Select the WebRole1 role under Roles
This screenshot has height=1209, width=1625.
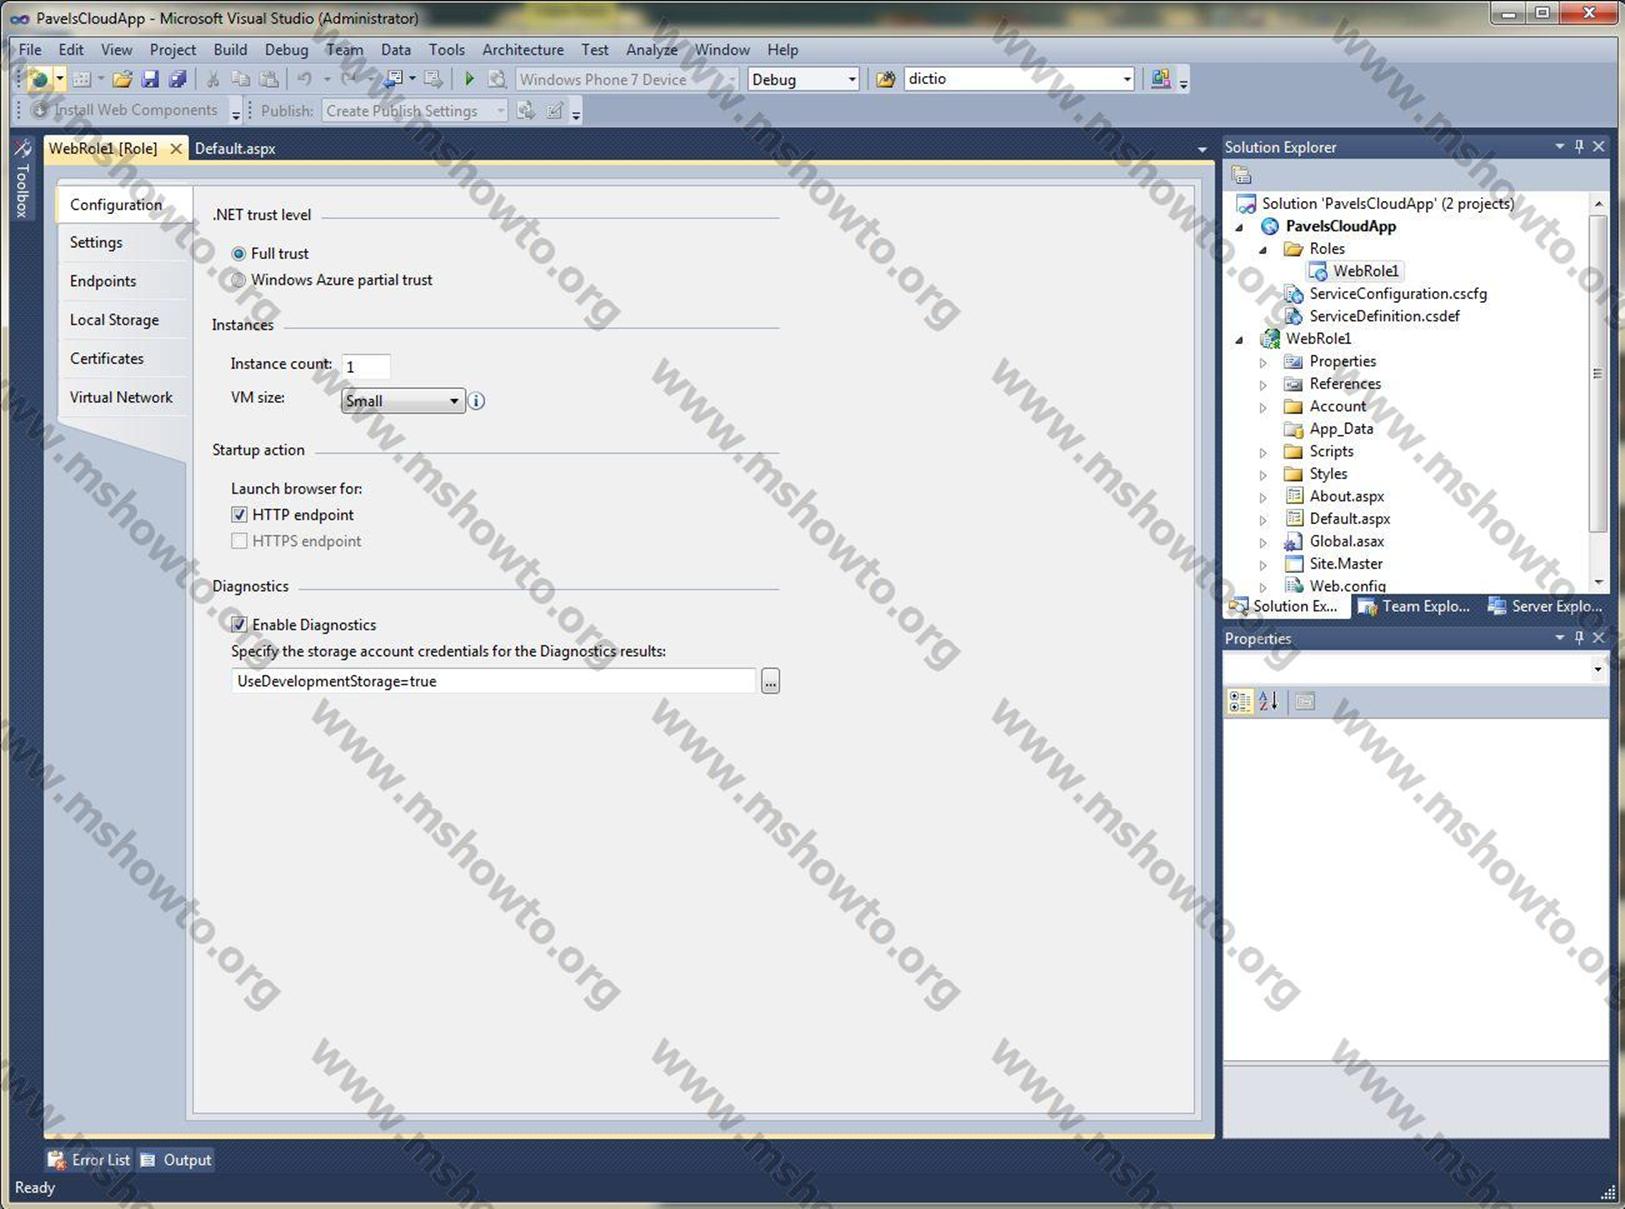point(1365,271)
